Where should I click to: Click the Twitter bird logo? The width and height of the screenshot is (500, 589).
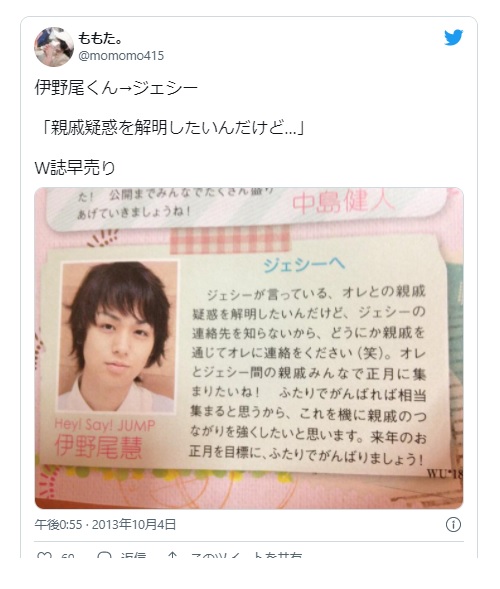click(453, 38)
